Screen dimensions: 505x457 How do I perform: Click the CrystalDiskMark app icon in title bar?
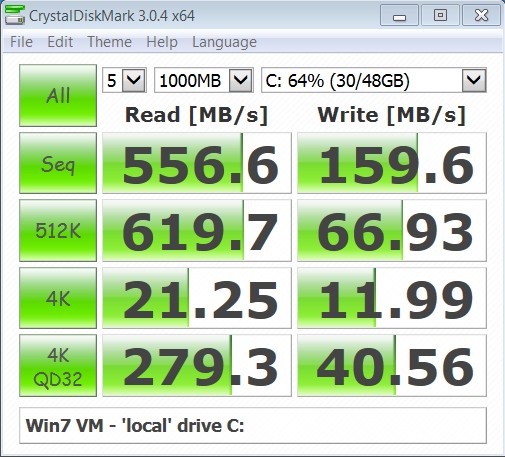click(15, 15)
